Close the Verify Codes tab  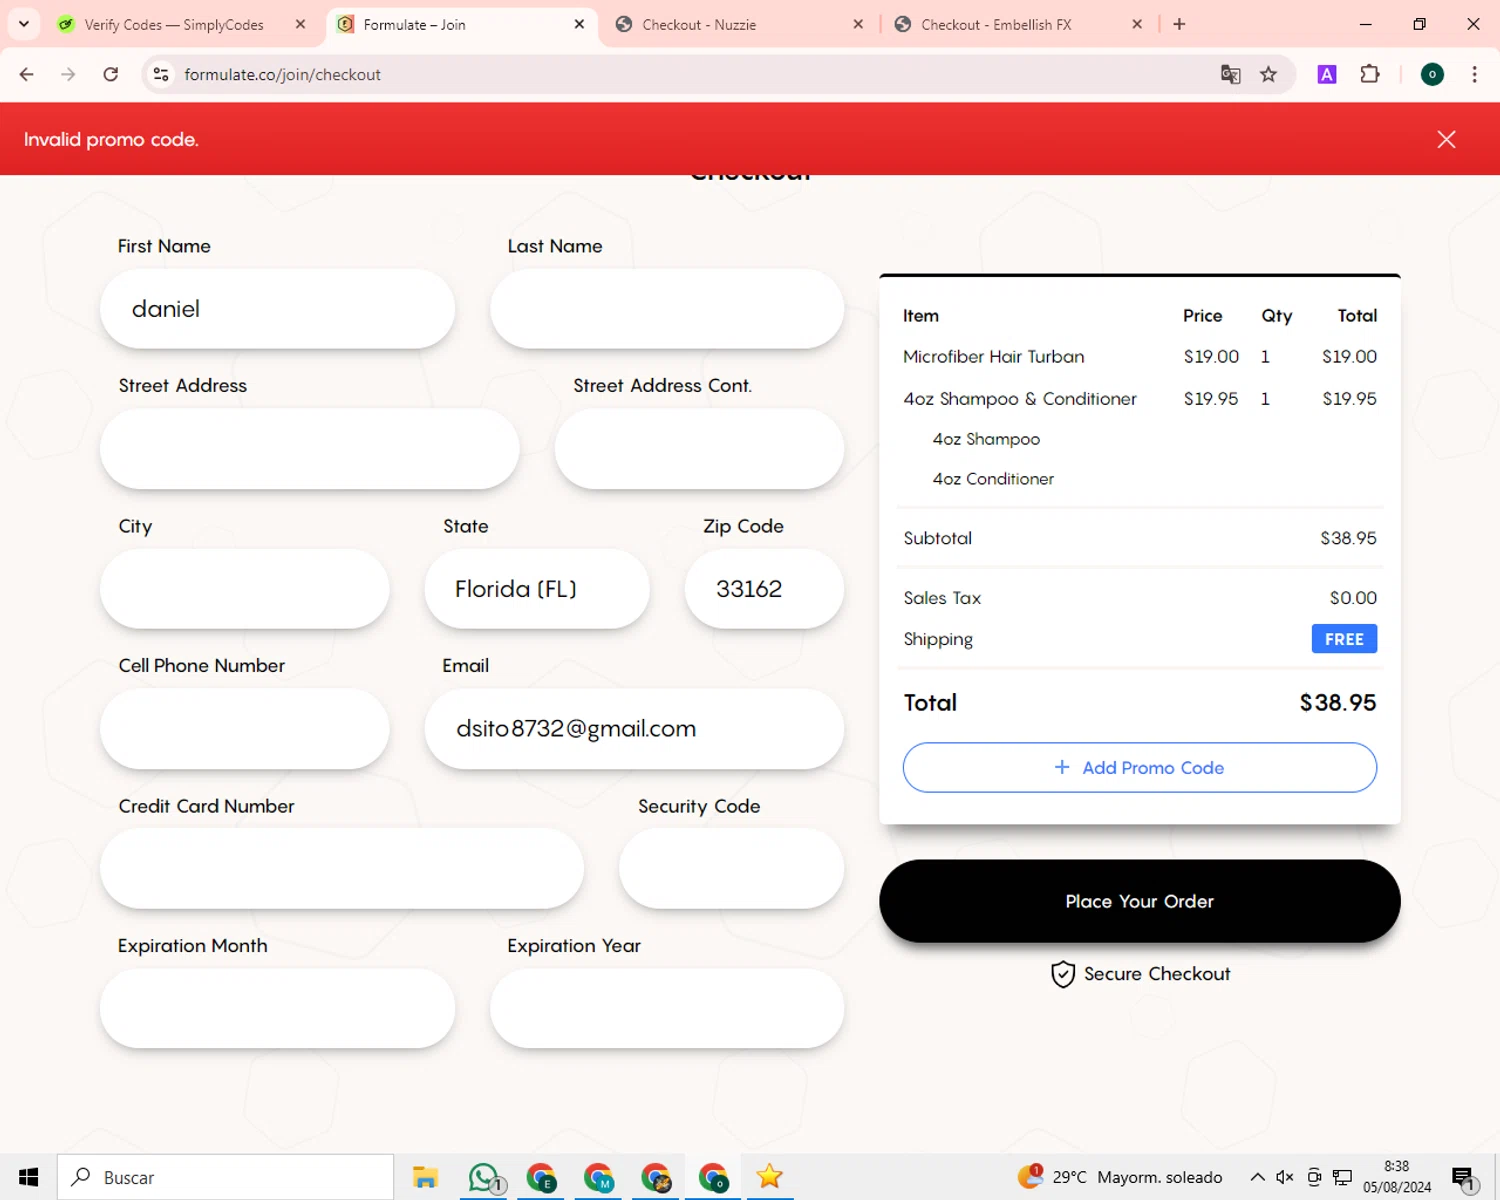[x=300, y=24]
